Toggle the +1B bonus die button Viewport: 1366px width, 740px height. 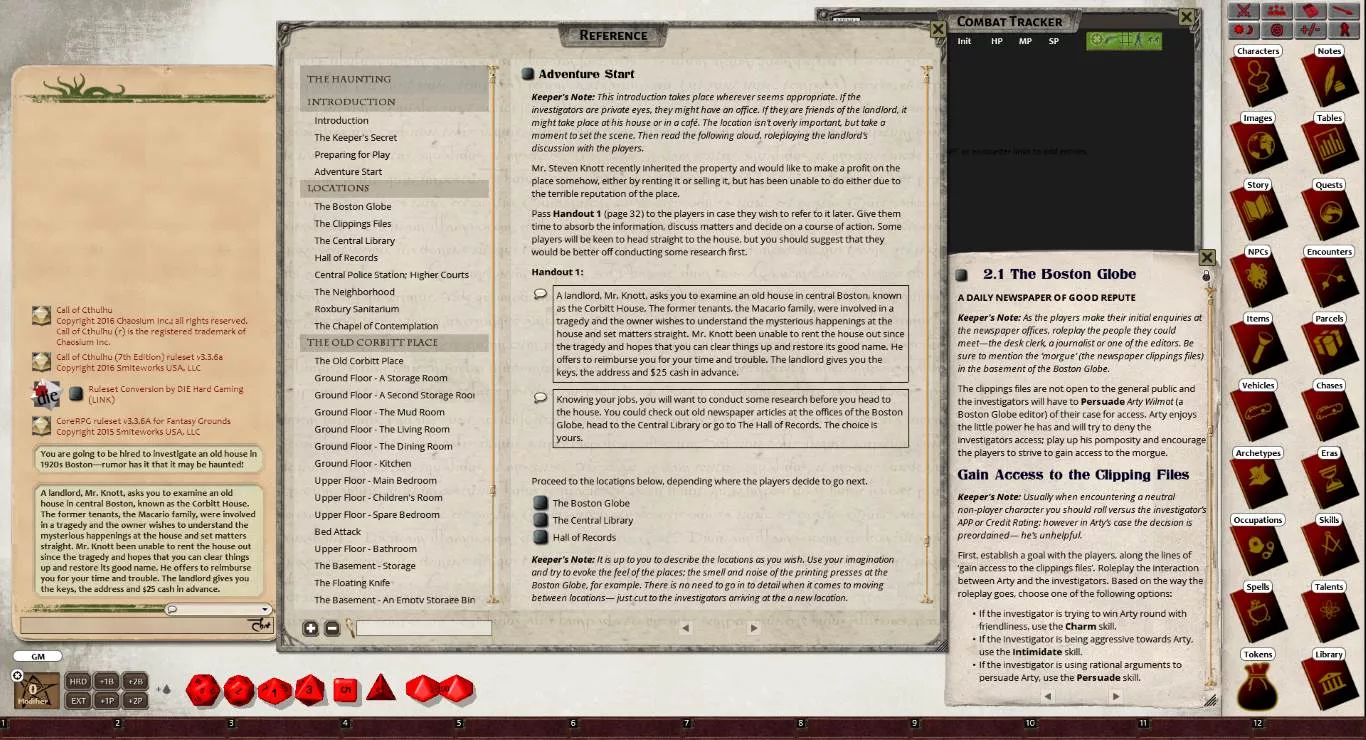pyautogui.click(x=106, y=681)
